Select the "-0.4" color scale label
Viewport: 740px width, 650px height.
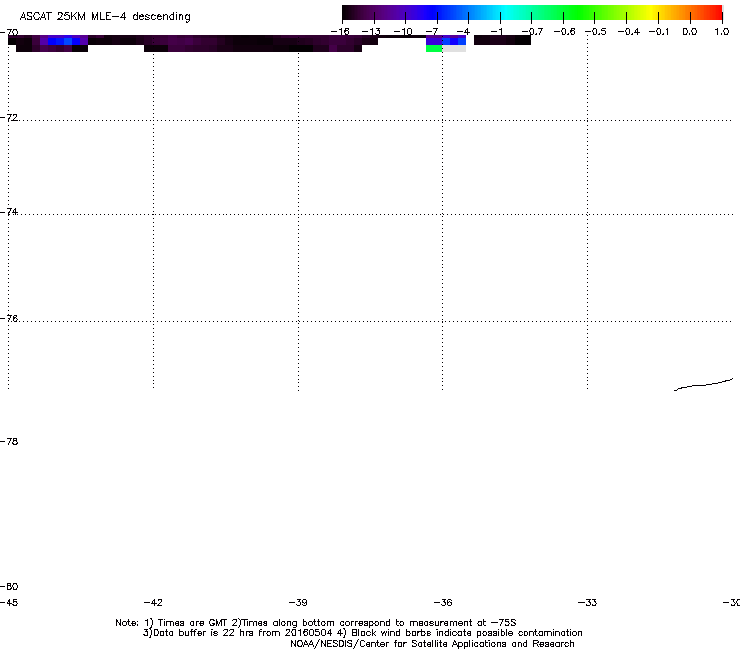629,32
